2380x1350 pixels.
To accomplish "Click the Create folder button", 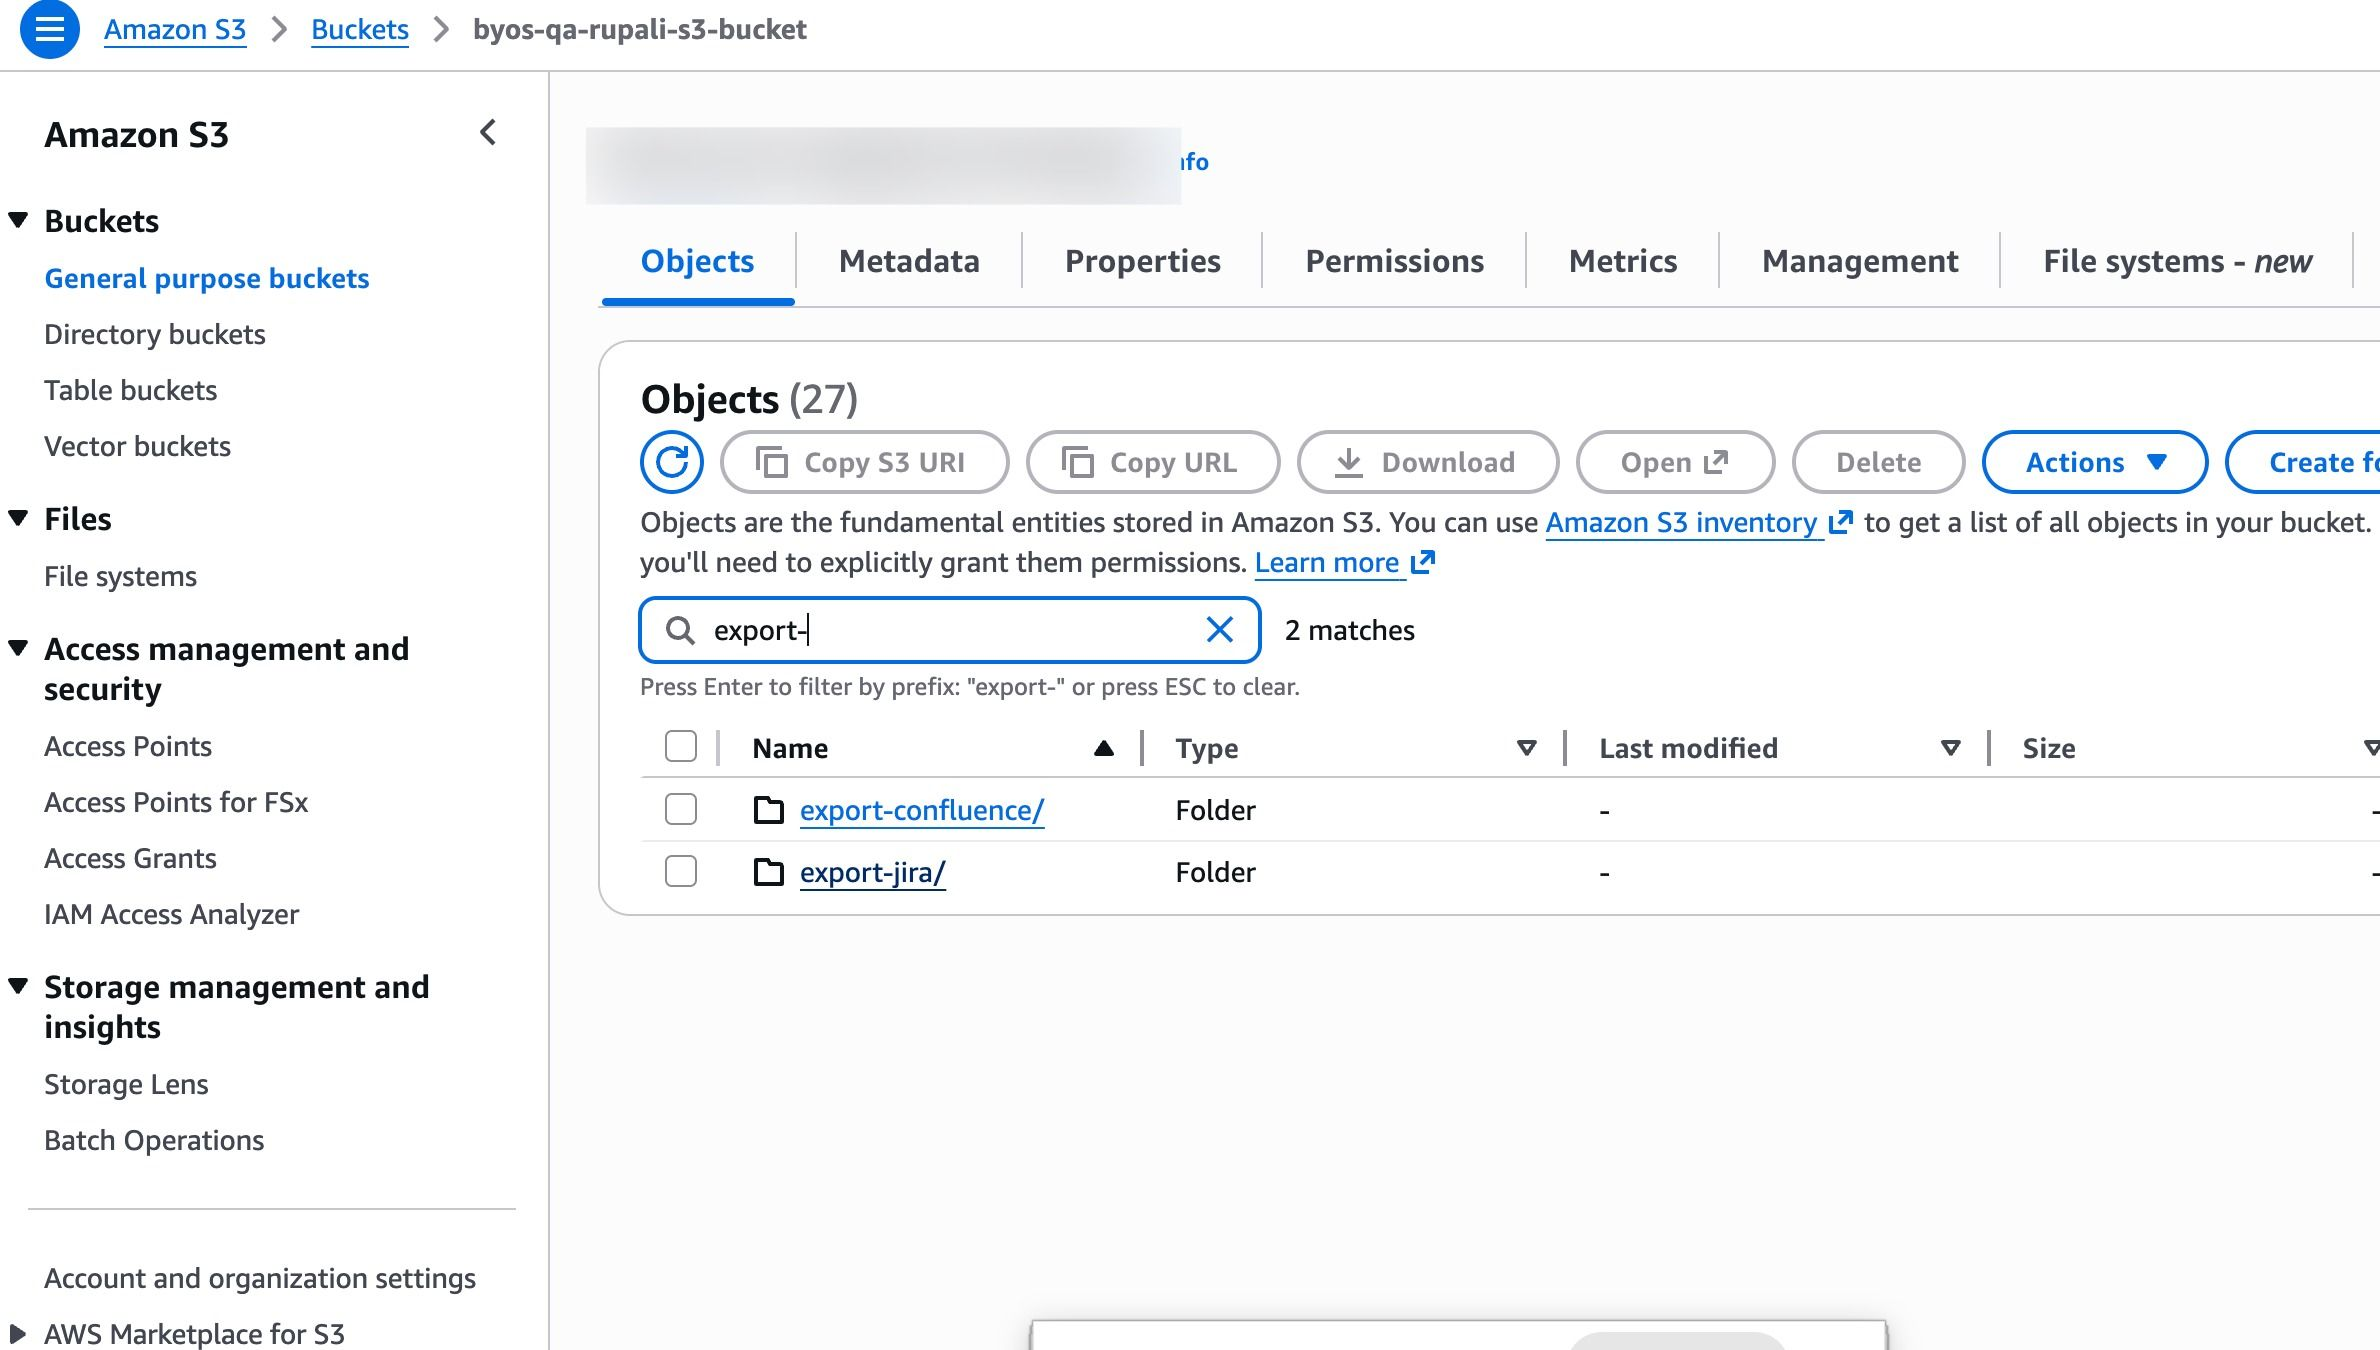I will click(2303, 462).
